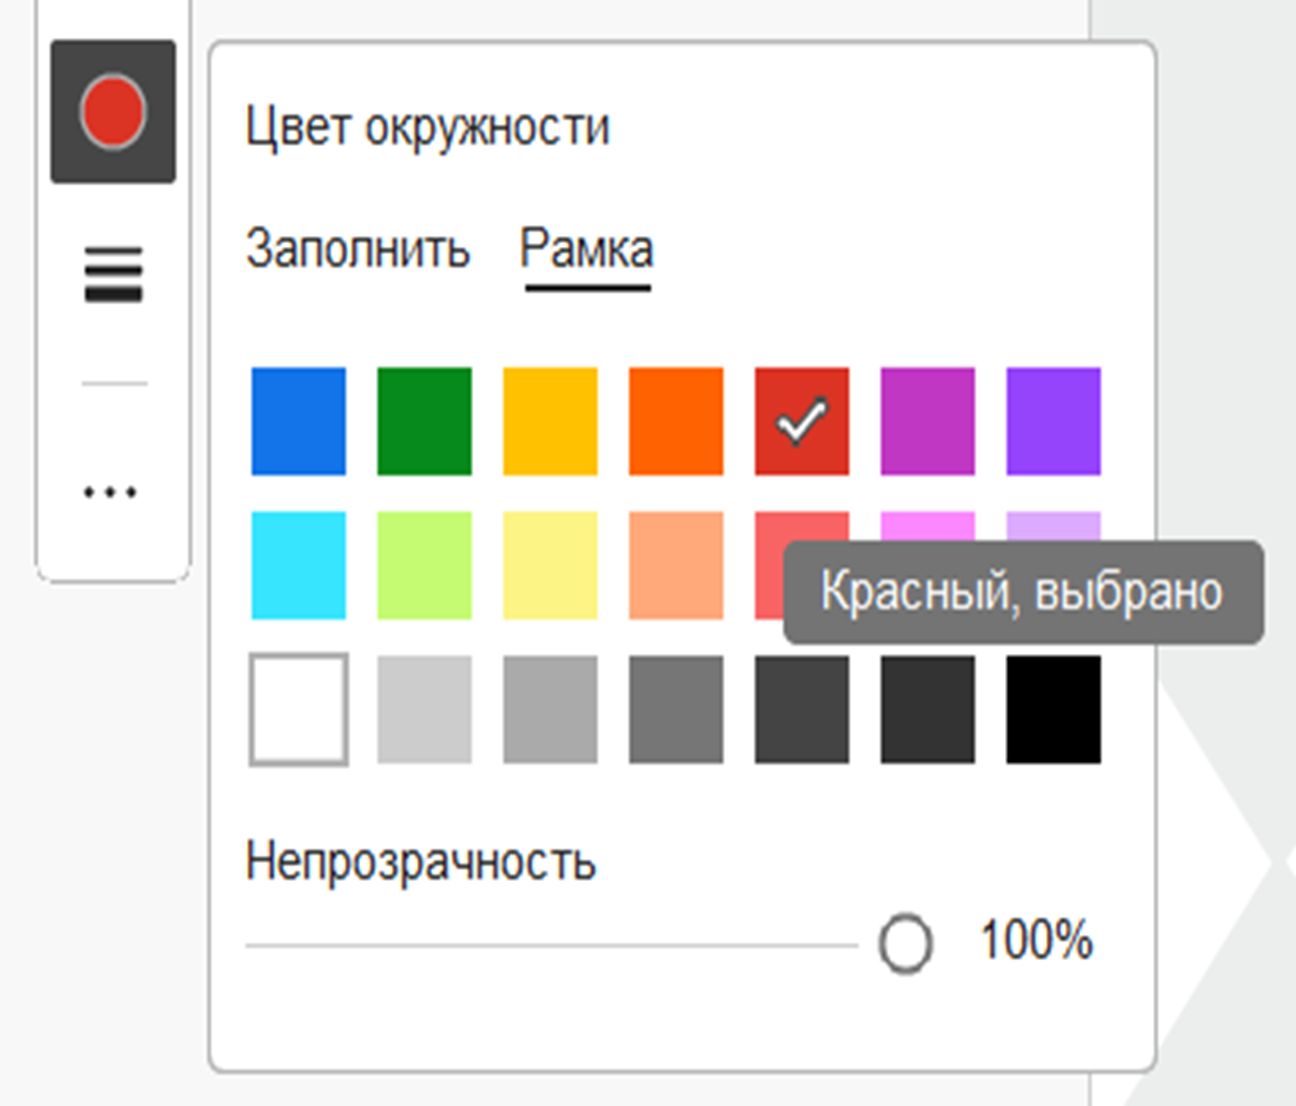The height and width of the screenshot is (1106, 1296).
Task: Select the white color swatch
Action: (x=297, y=710)
